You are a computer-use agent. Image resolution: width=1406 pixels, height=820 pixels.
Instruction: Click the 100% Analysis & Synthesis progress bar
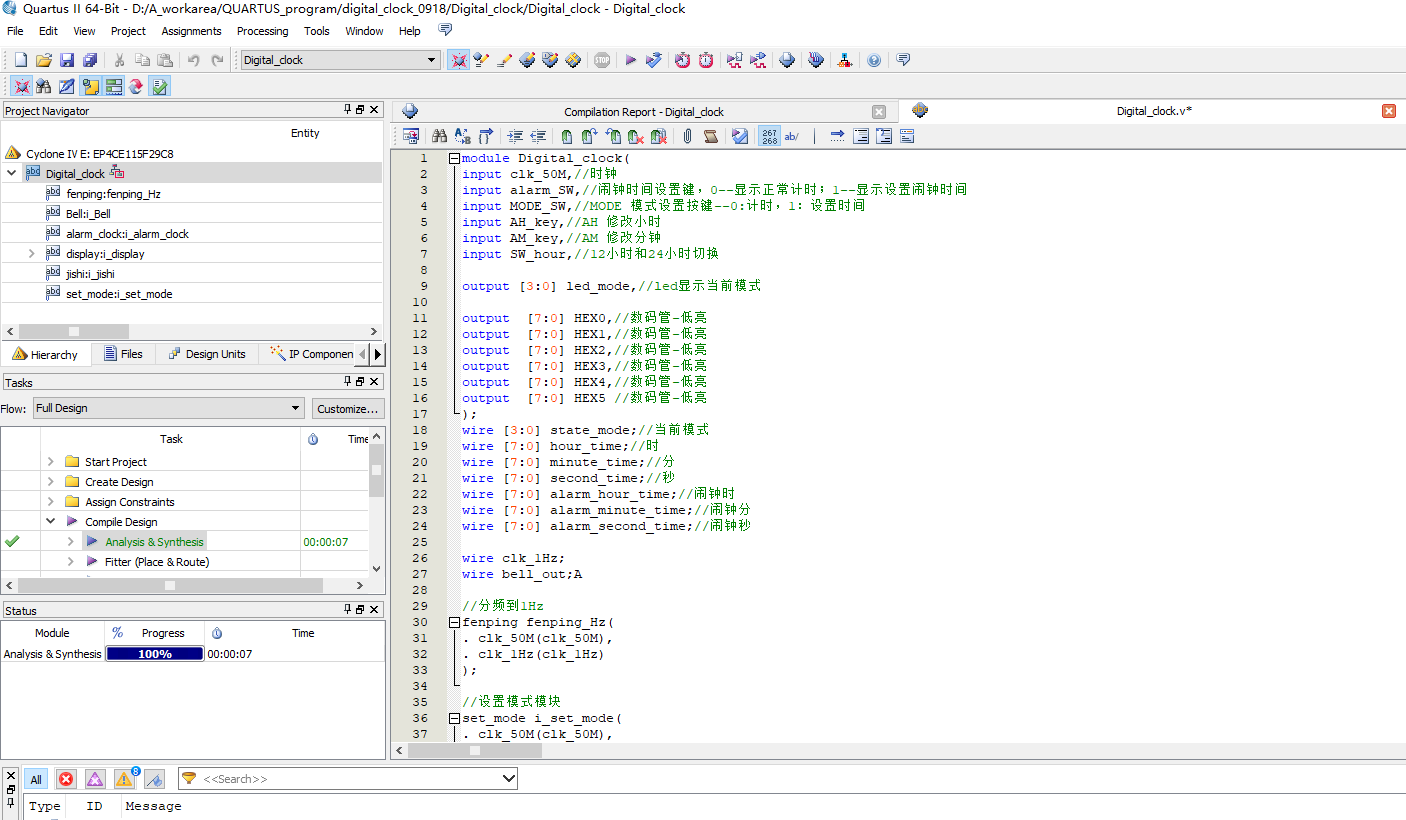(x=155, y=654)
